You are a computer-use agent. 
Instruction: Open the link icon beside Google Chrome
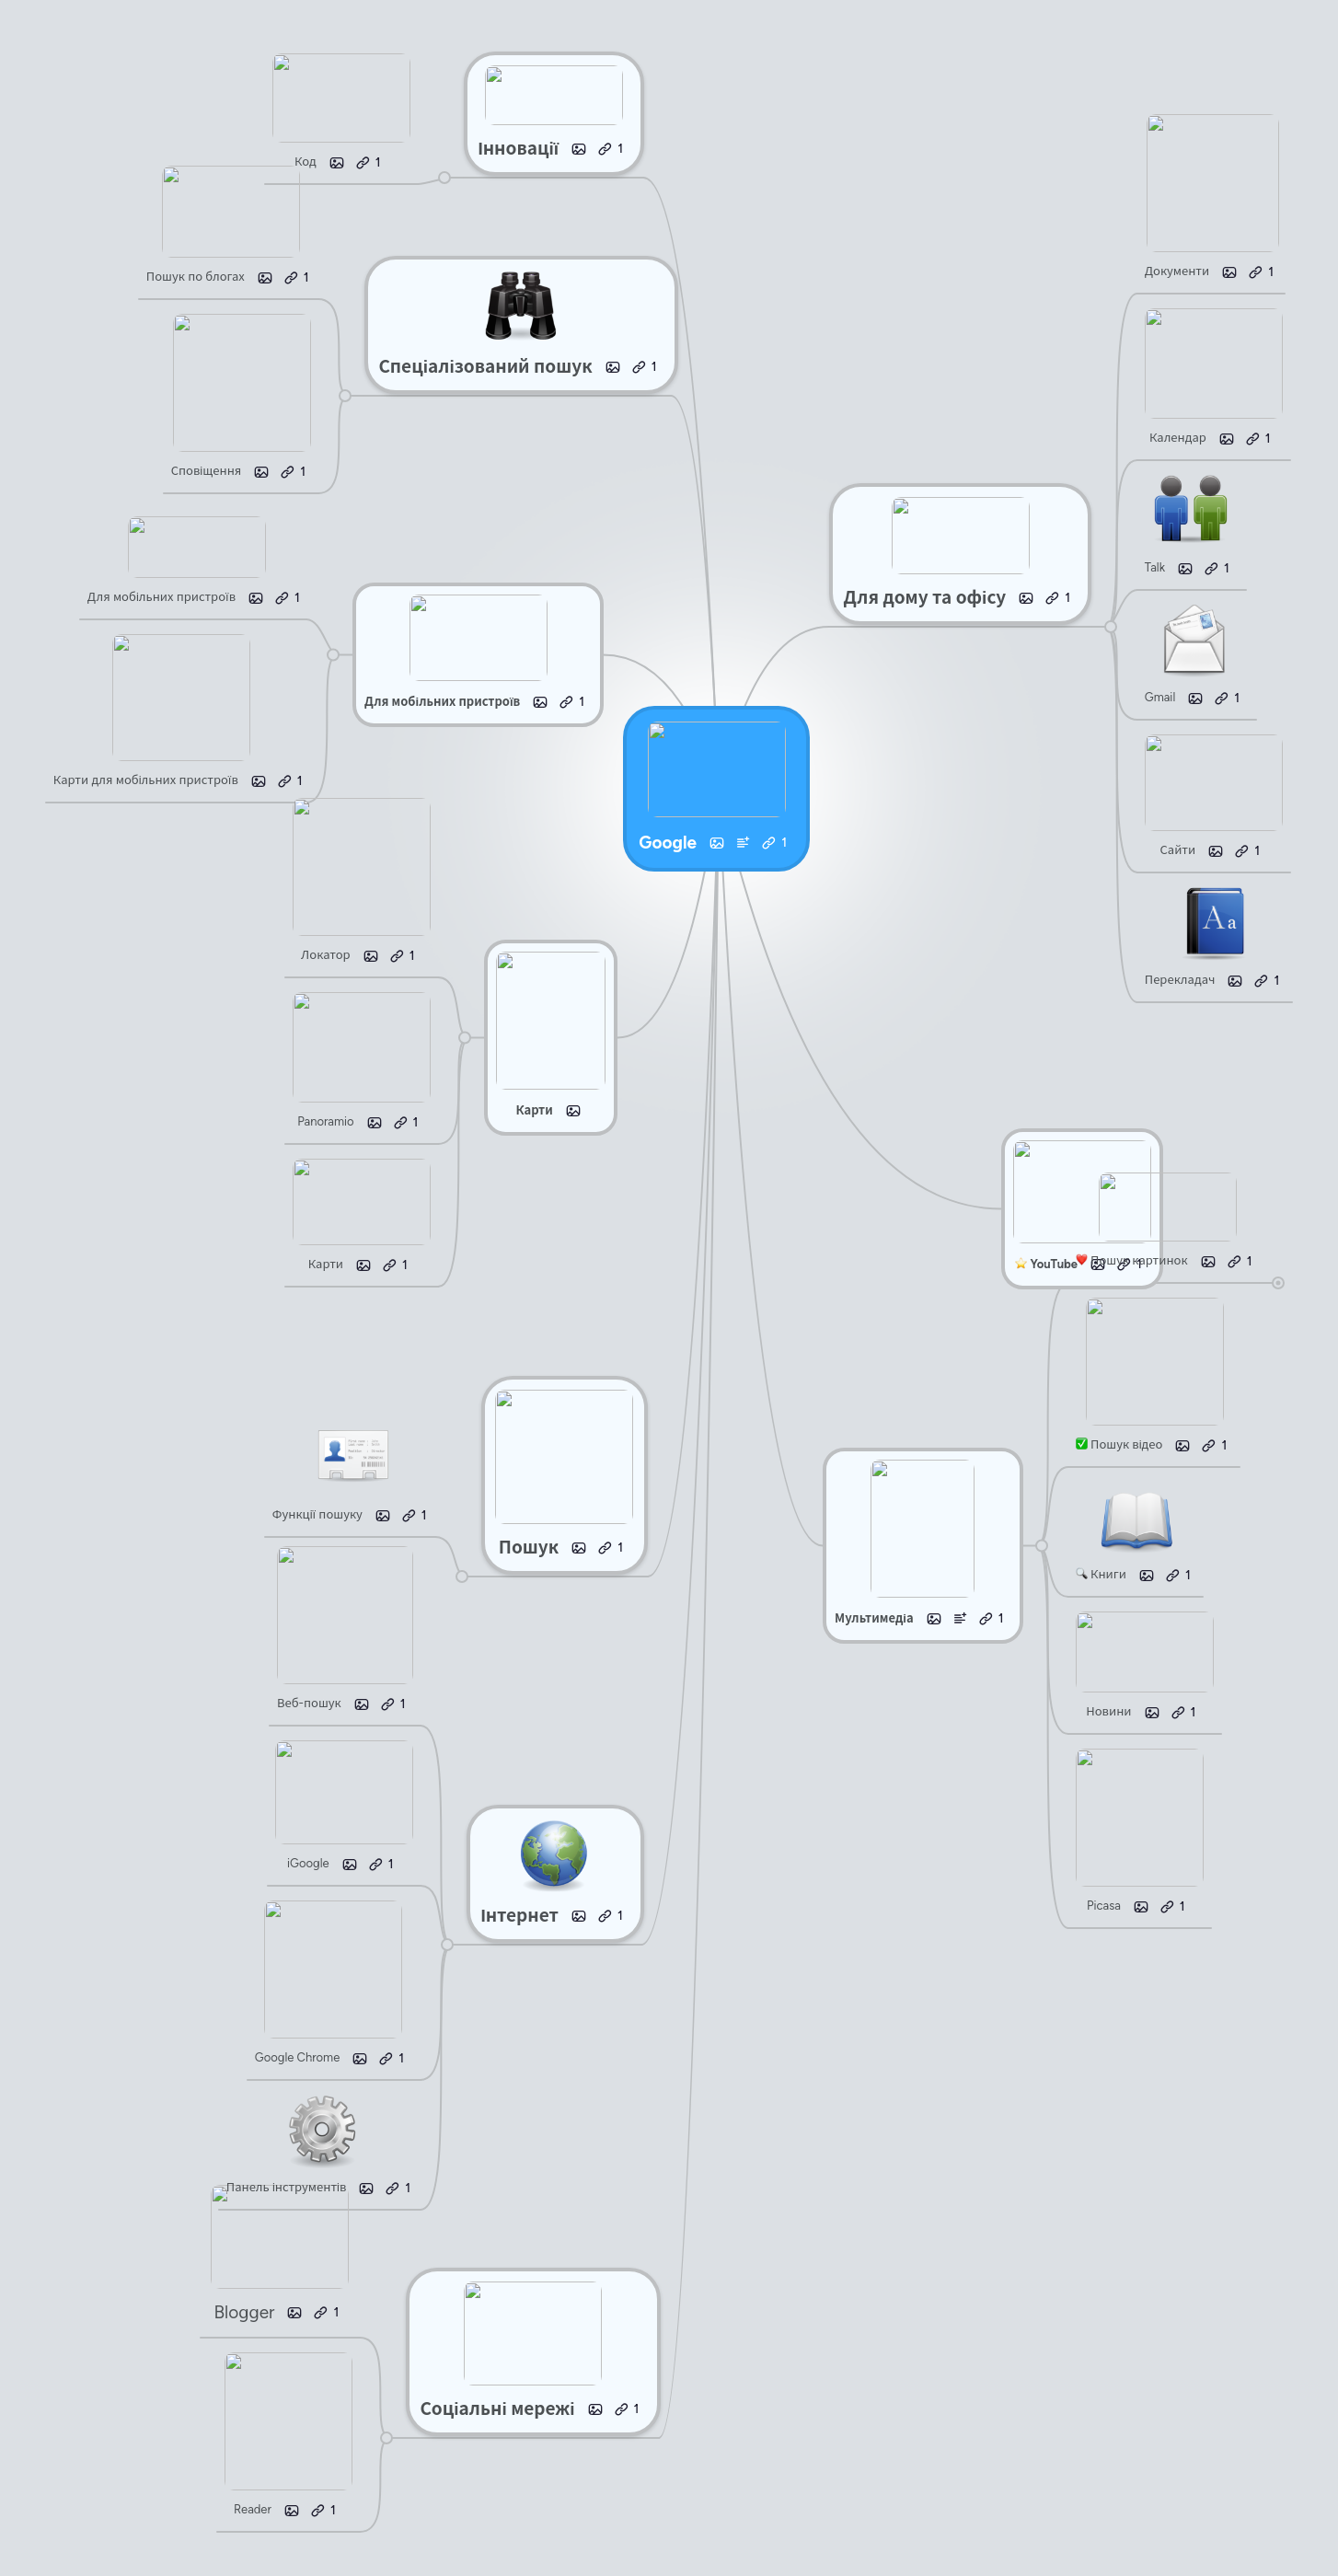[x=386, y=2058]
